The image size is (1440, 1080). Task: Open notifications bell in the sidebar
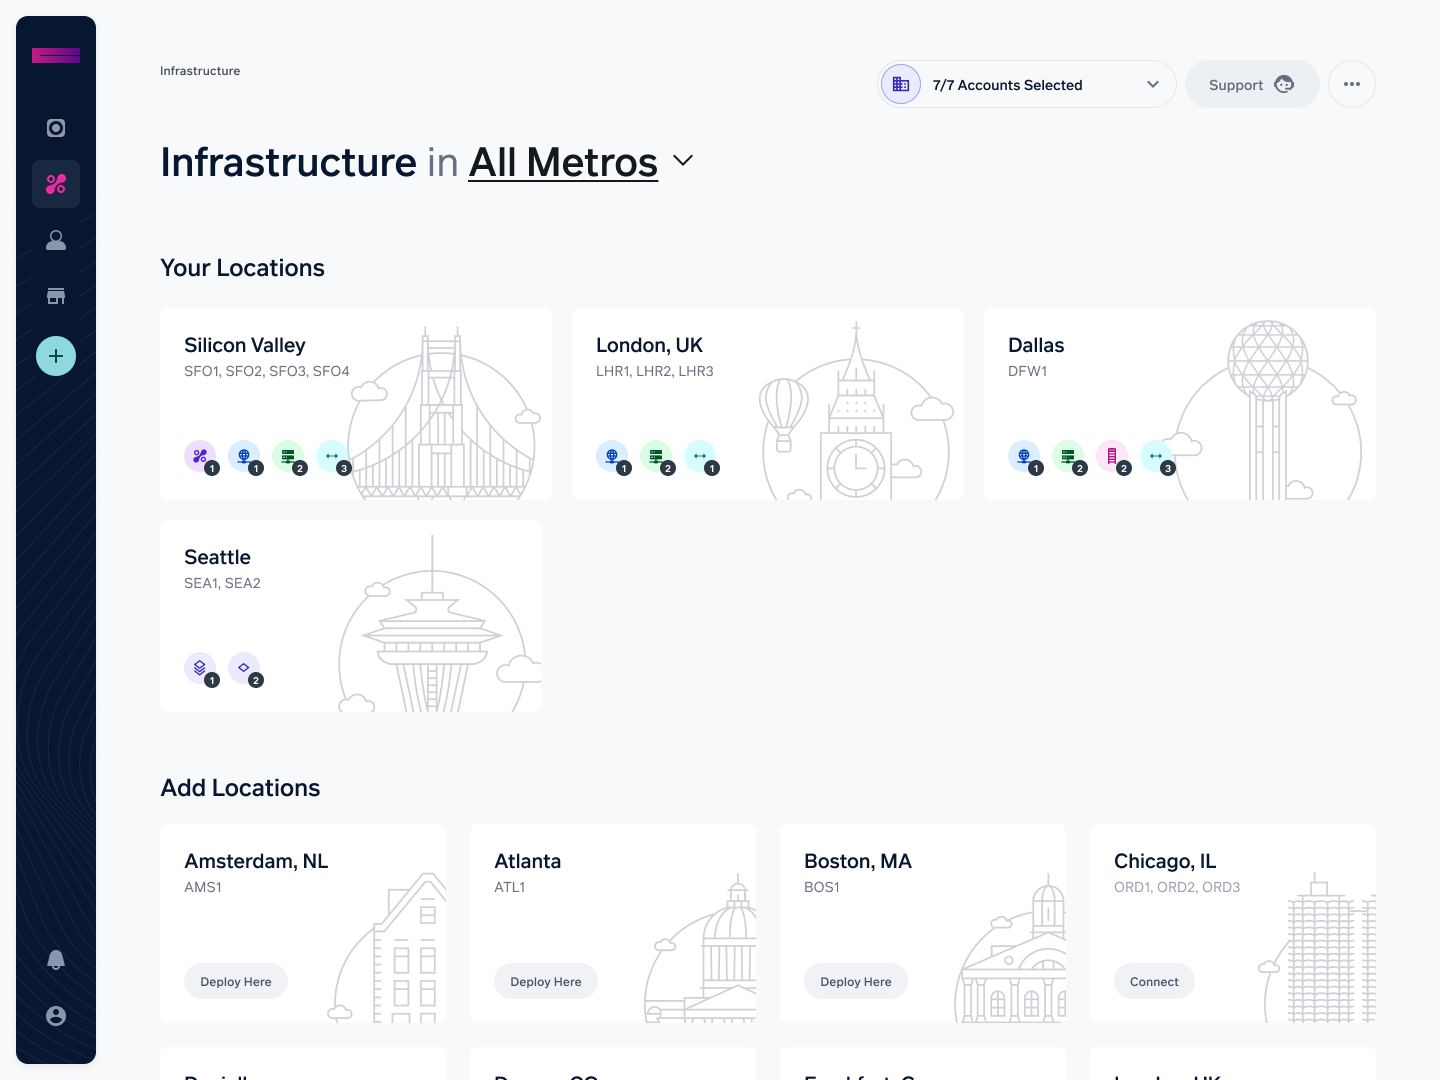[x=56, y=960]
